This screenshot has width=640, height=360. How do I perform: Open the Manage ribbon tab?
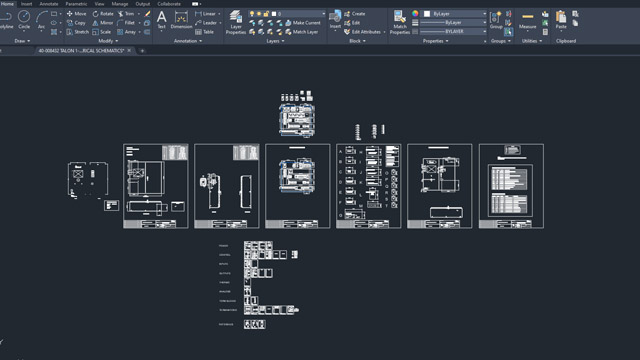tap(120, 4)
